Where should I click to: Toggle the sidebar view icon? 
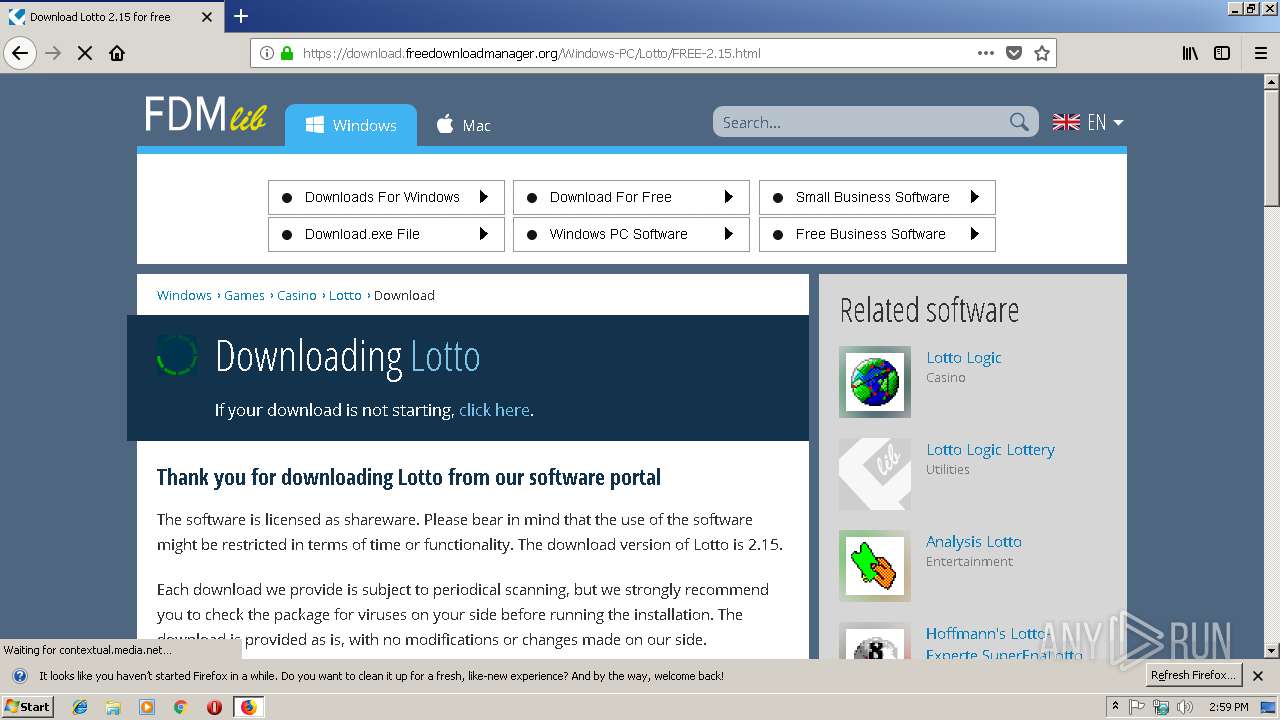tap(1222, 53)
